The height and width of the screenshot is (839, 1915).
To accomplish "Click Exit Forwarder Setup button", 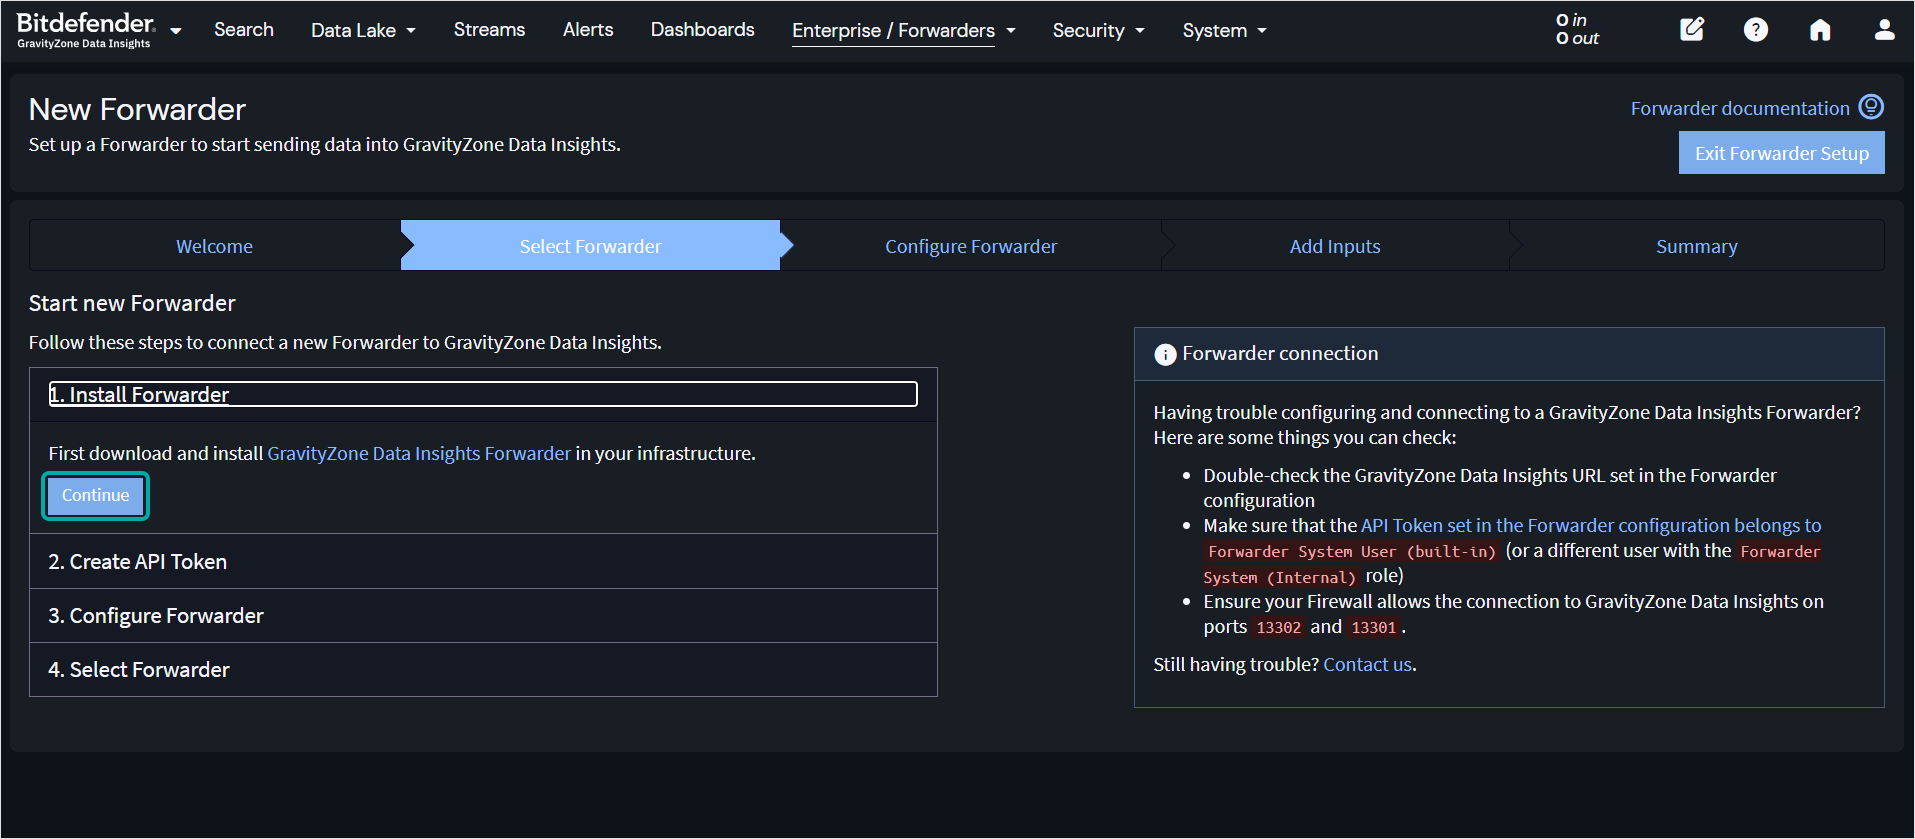I will [x=1782, y=153].
